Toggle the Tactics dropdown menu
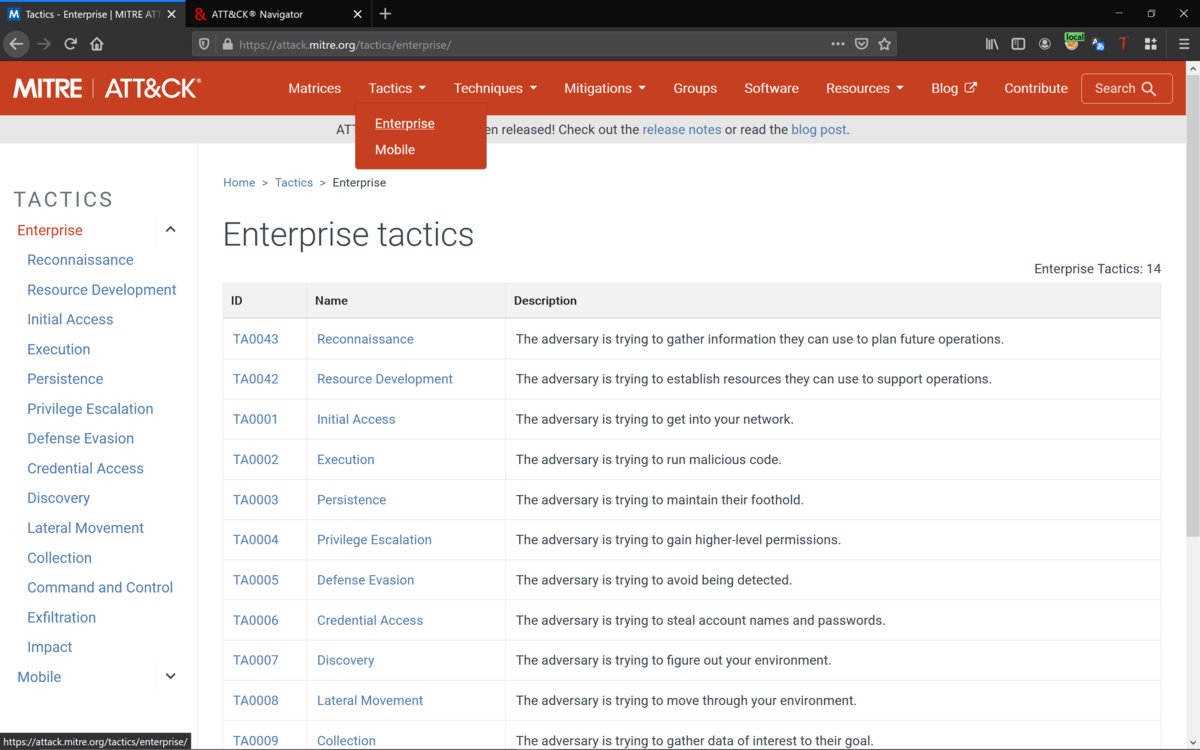This screenshot has width=1200, height=750. pos(397,88)
